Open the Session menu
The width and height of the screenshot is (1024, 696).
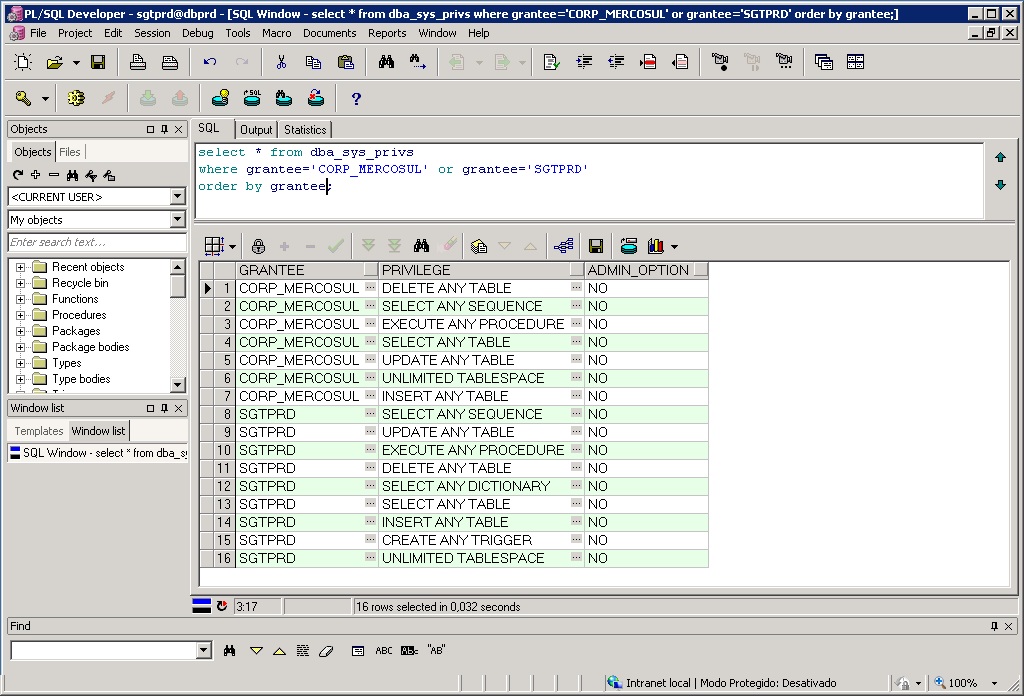tap(152, 33)
